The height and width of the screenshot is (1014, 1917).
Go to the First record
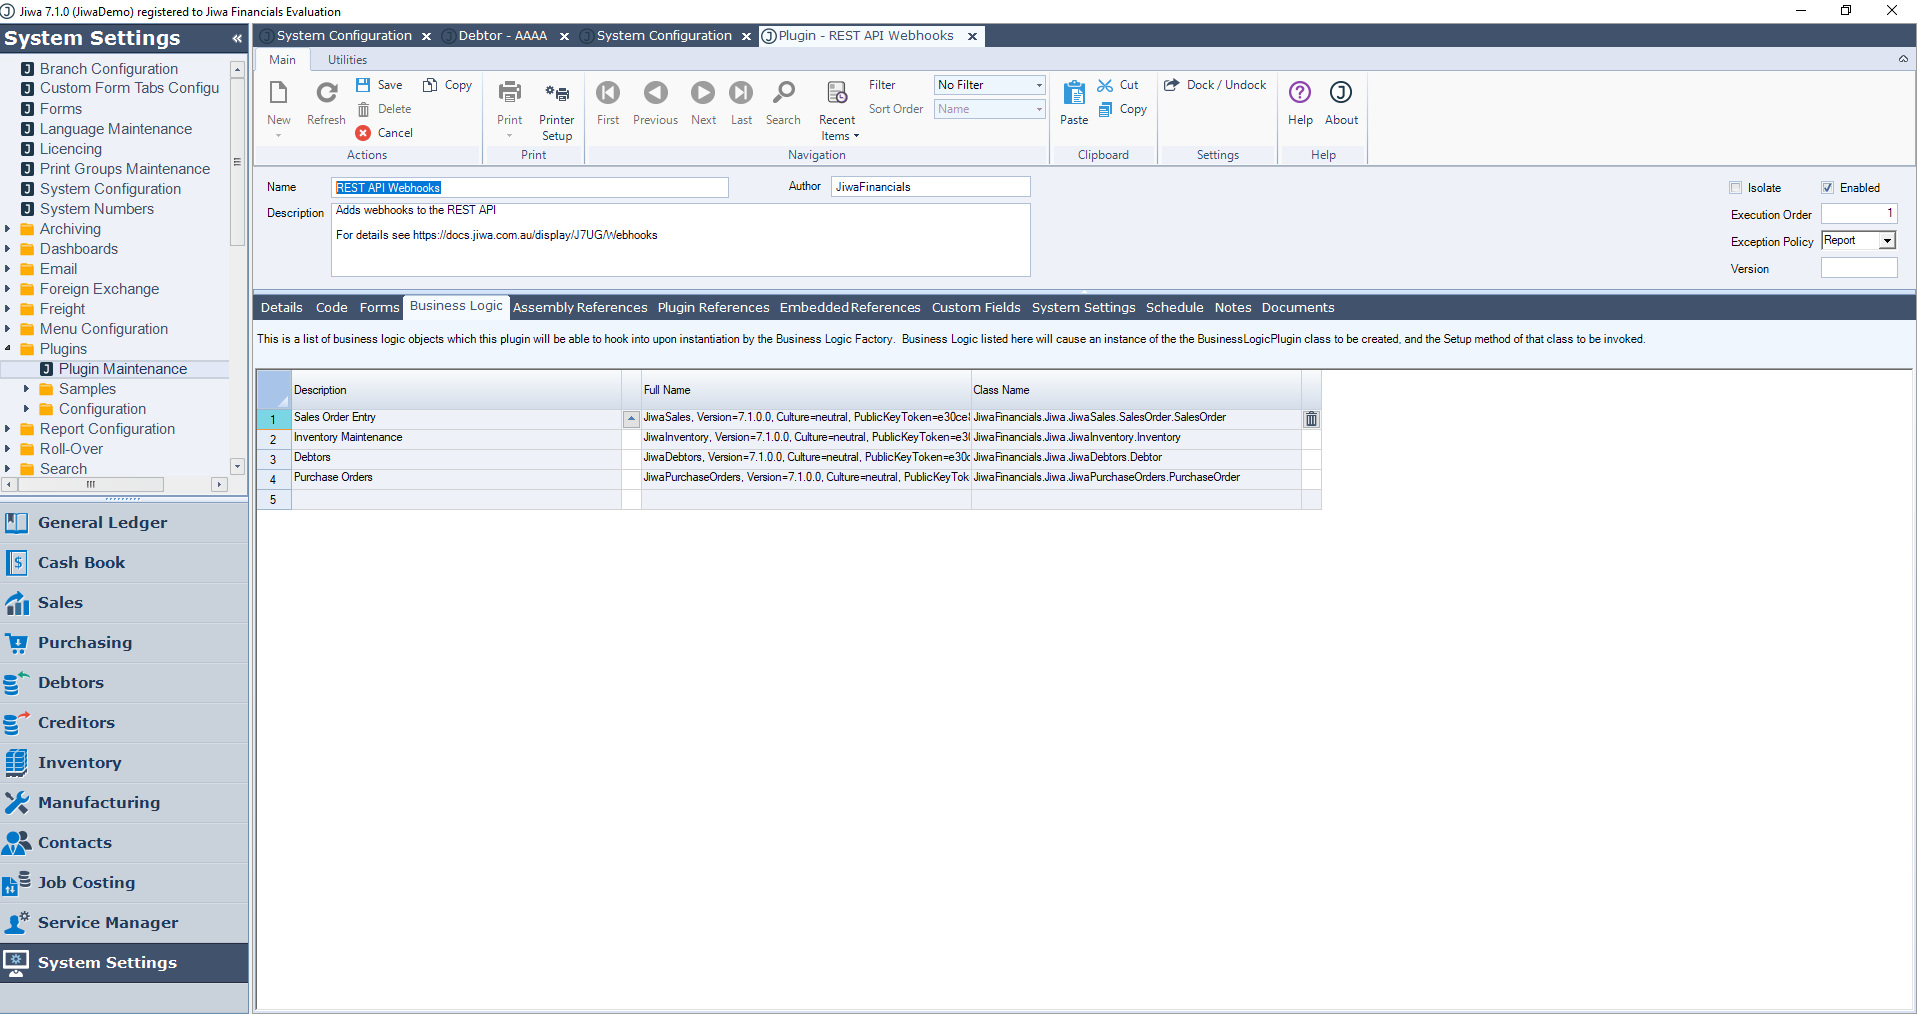(607, 94)
